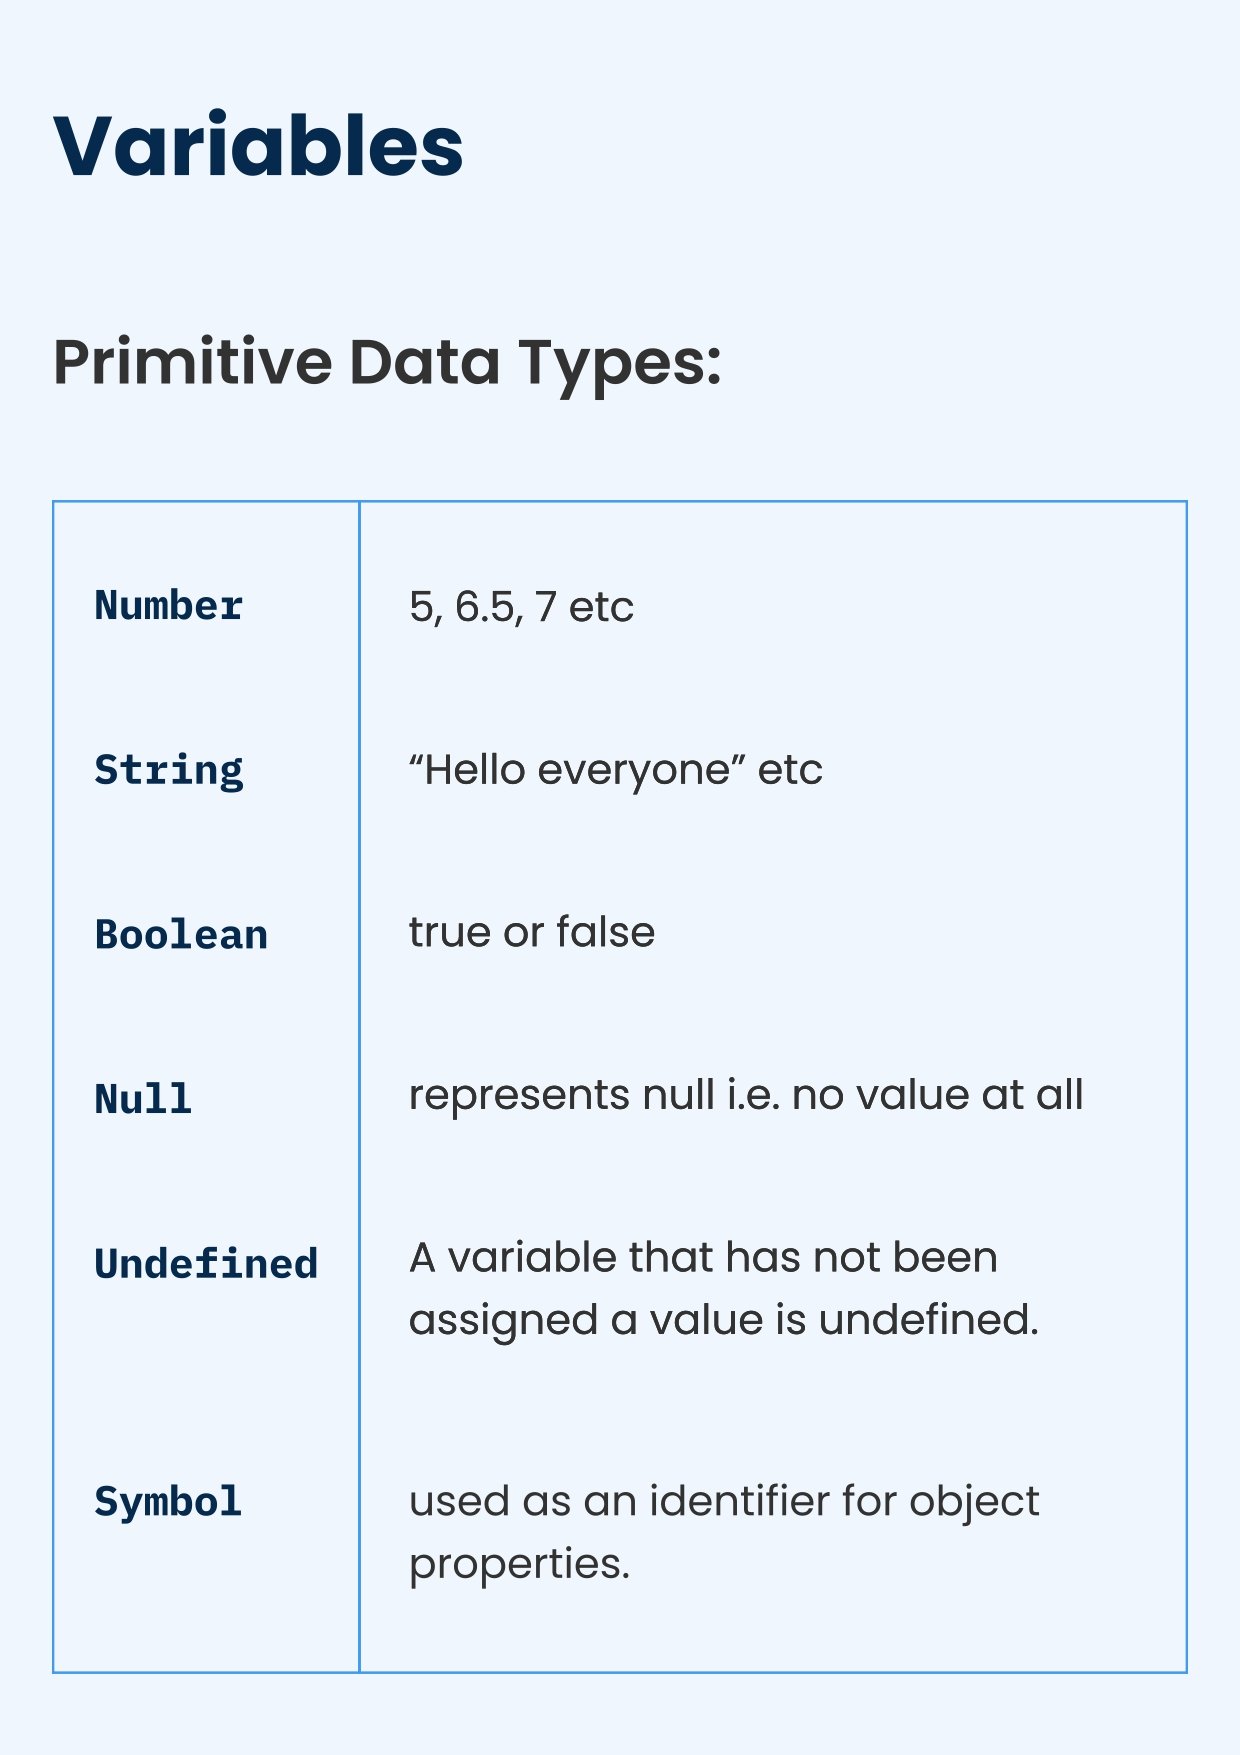Select the Symbol type label
Screen dimensions: 1240x1755
pos(168,1502)
